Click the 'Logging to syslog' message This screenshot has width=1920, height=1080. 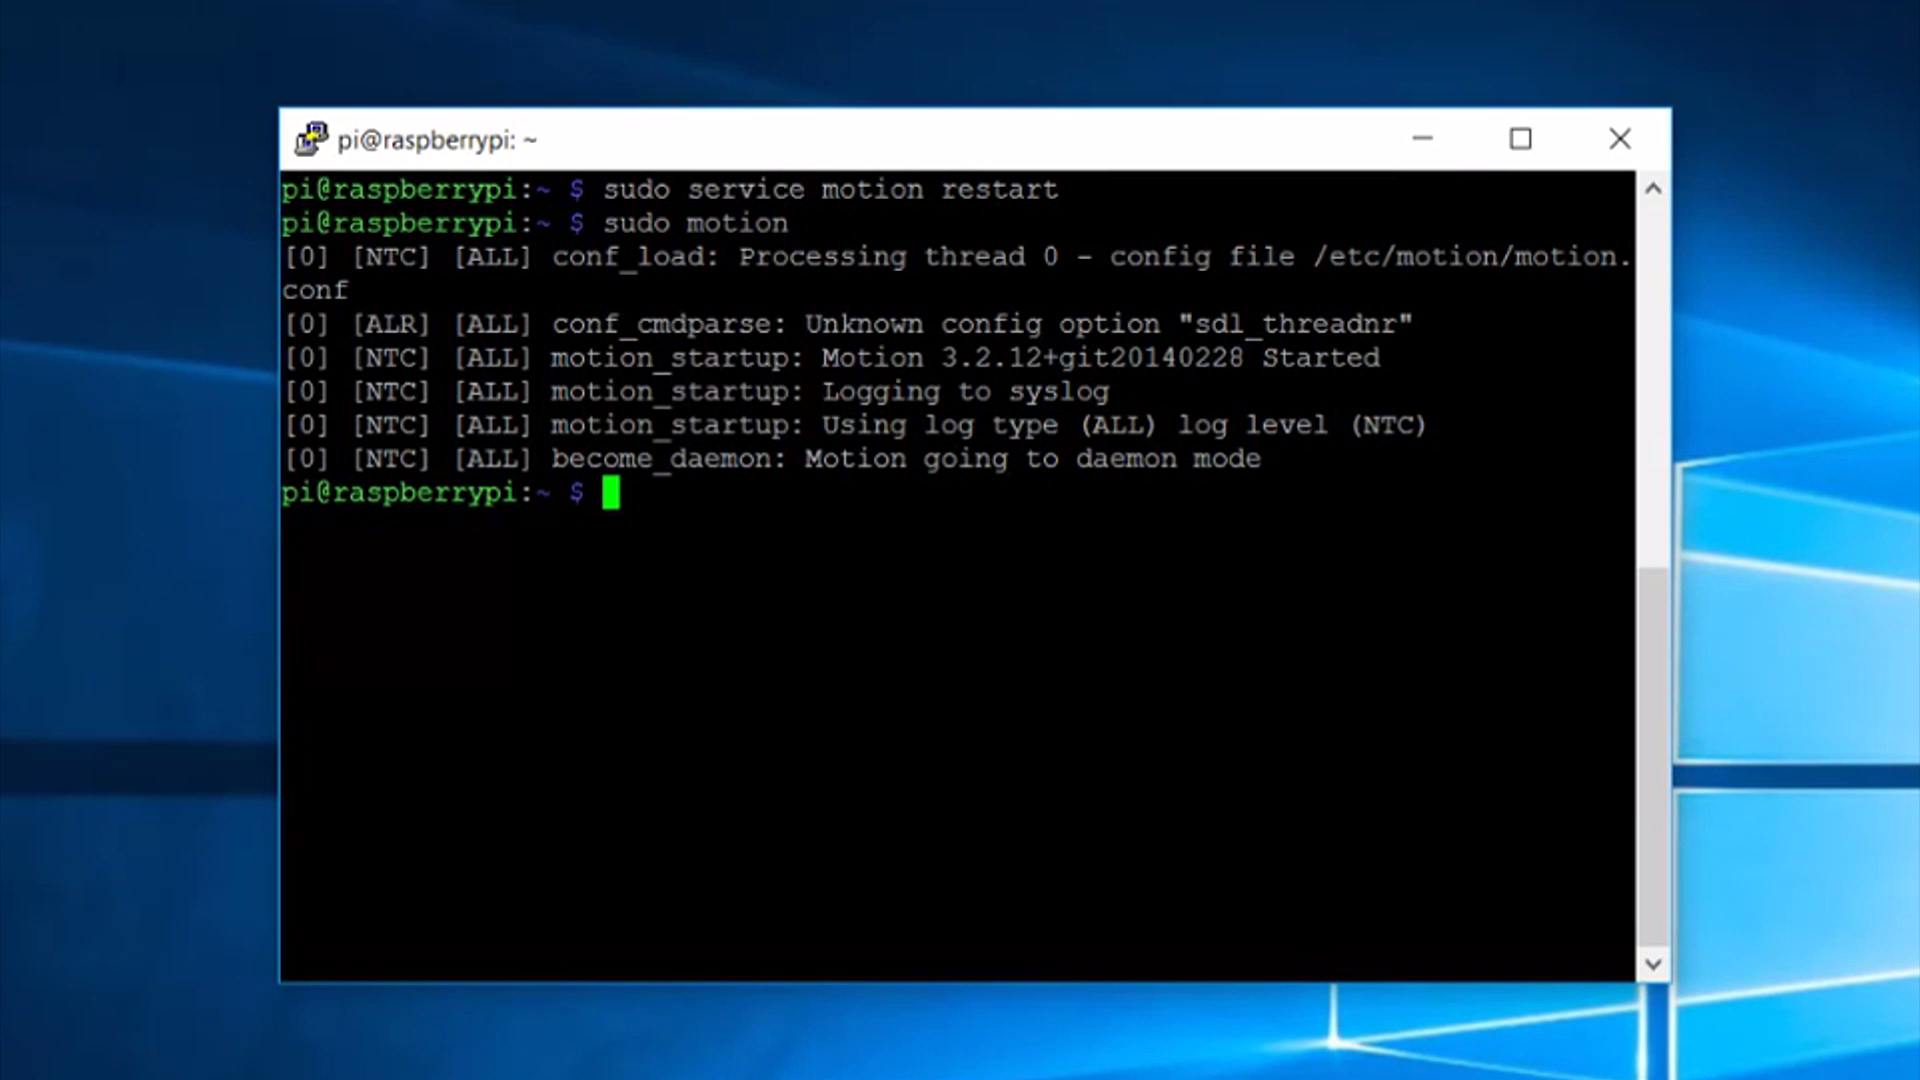pos(965,391)
